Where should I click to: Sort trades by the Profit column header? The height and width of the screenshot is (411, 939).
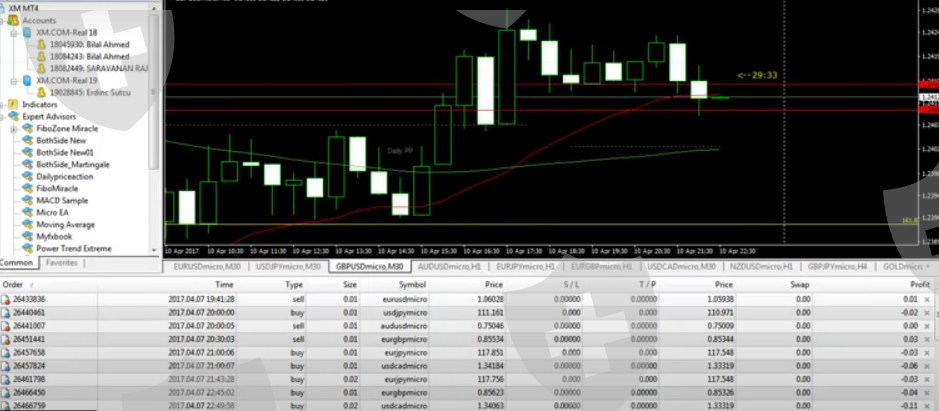[x=906, y=284]
